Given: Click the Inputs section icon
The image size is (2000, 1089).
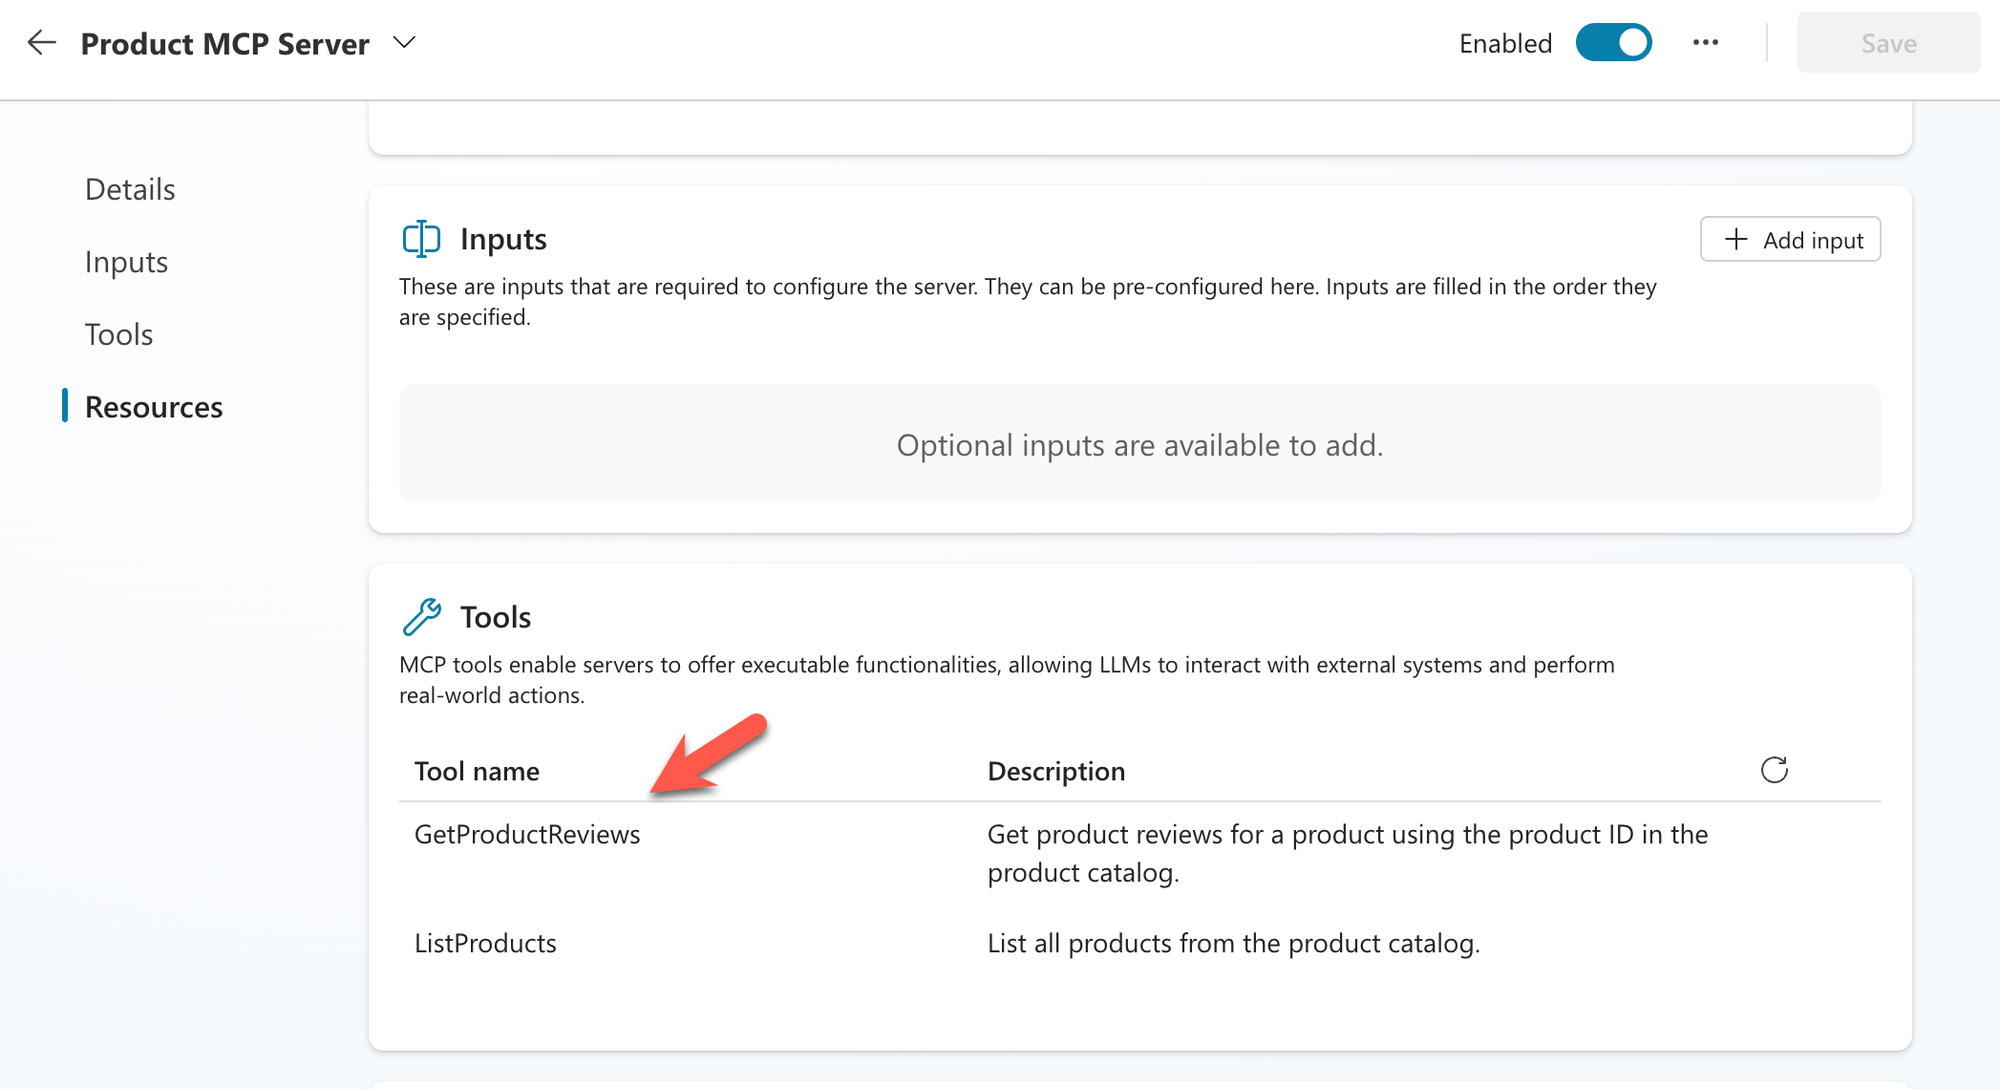Looking at the screenshot, I should pyautogui.click(x=421, y=239).
